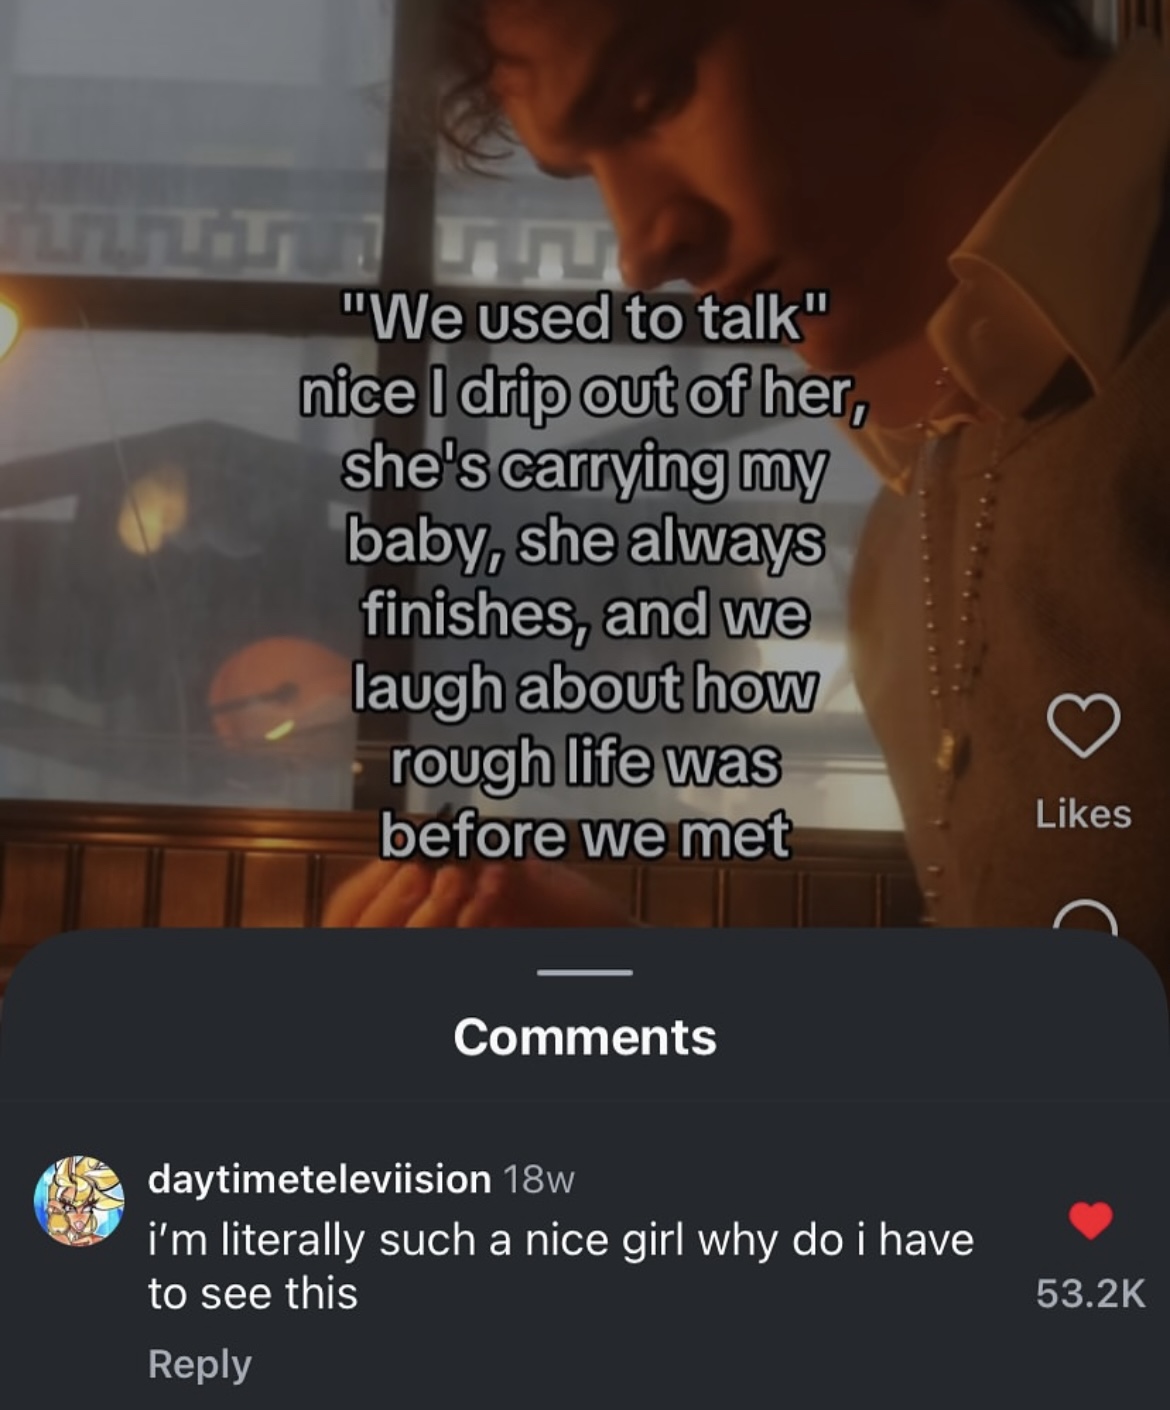Visit the daytimeteleviision username link

click(x=319, y=1179)
